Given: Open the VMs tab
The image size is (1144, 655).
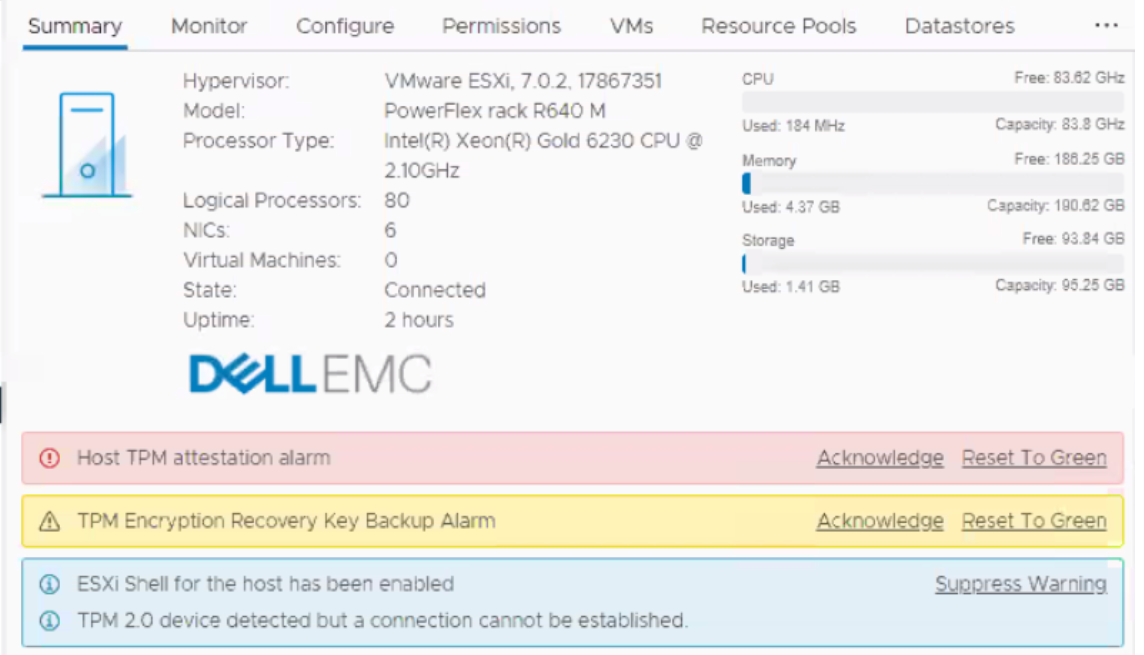Looking at the screenshot, I should 631,26.
